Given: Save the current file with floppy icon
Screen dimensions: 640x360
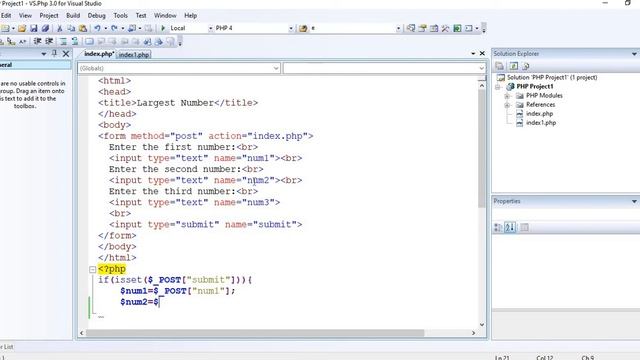Looking at the screenshot, I should pyautogui.click(x=34, y=28).
